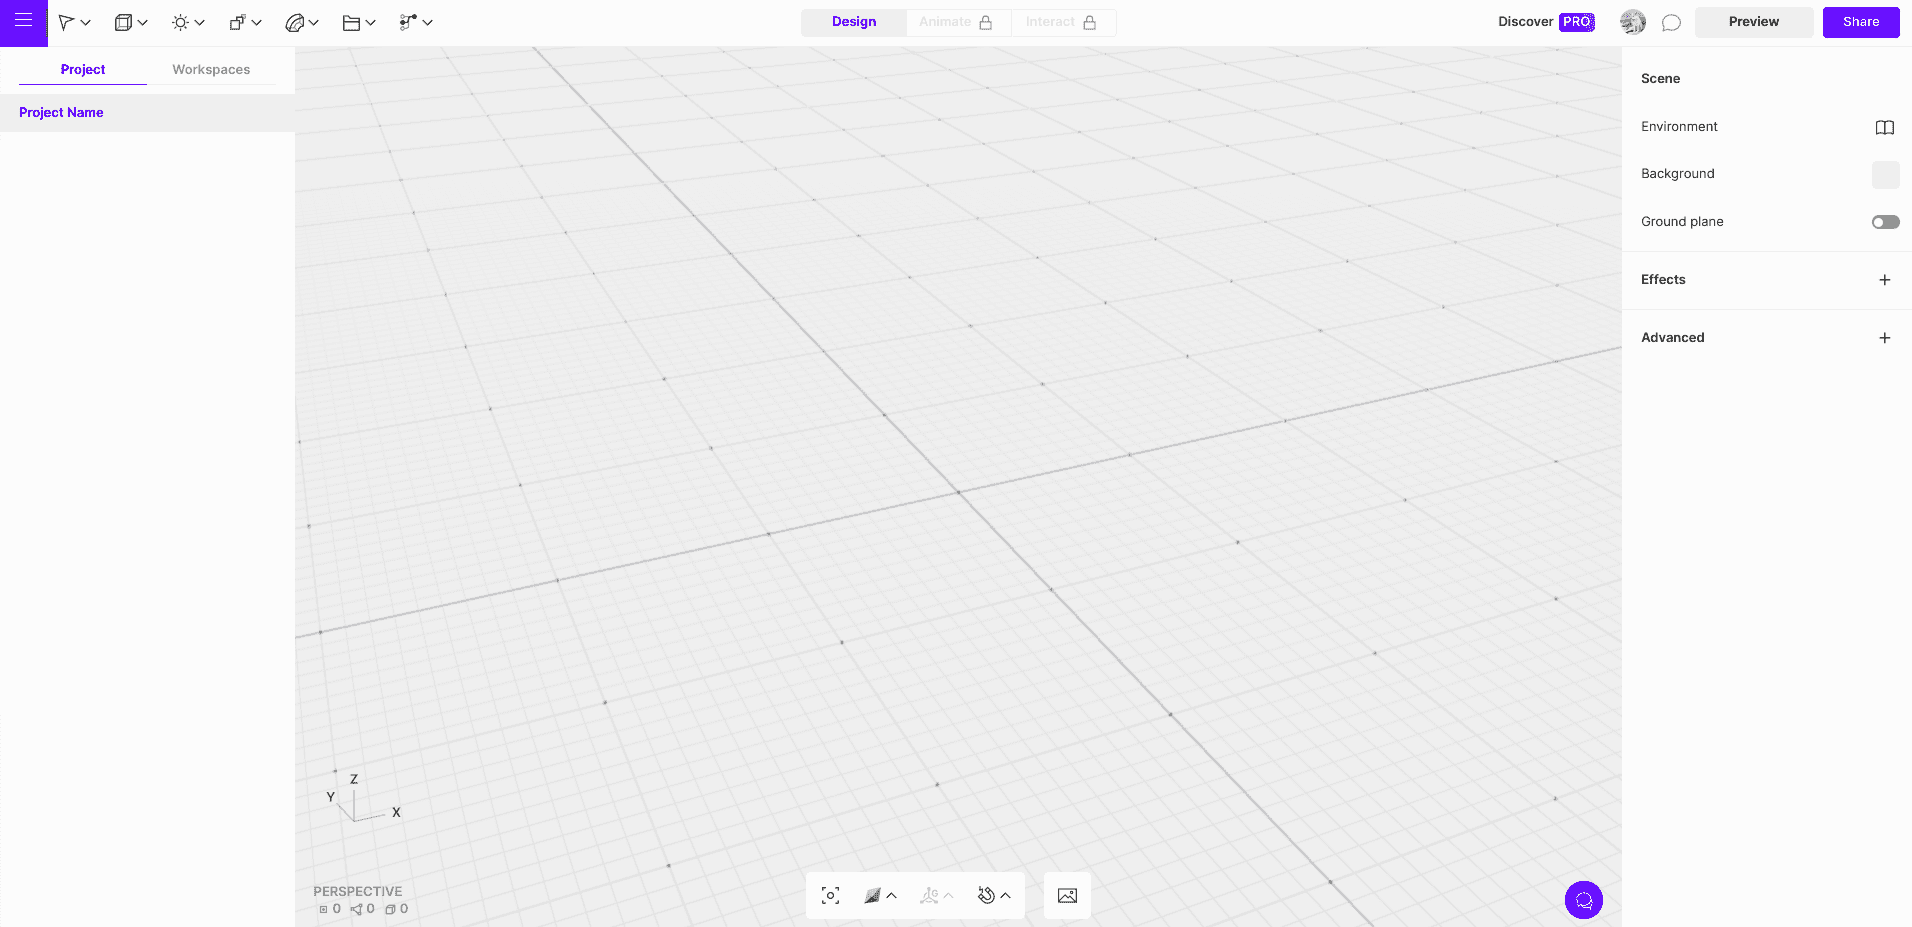Click the XYZ axis orientation gizmo
Screen dimensions: 1912x927
point(362,798)
